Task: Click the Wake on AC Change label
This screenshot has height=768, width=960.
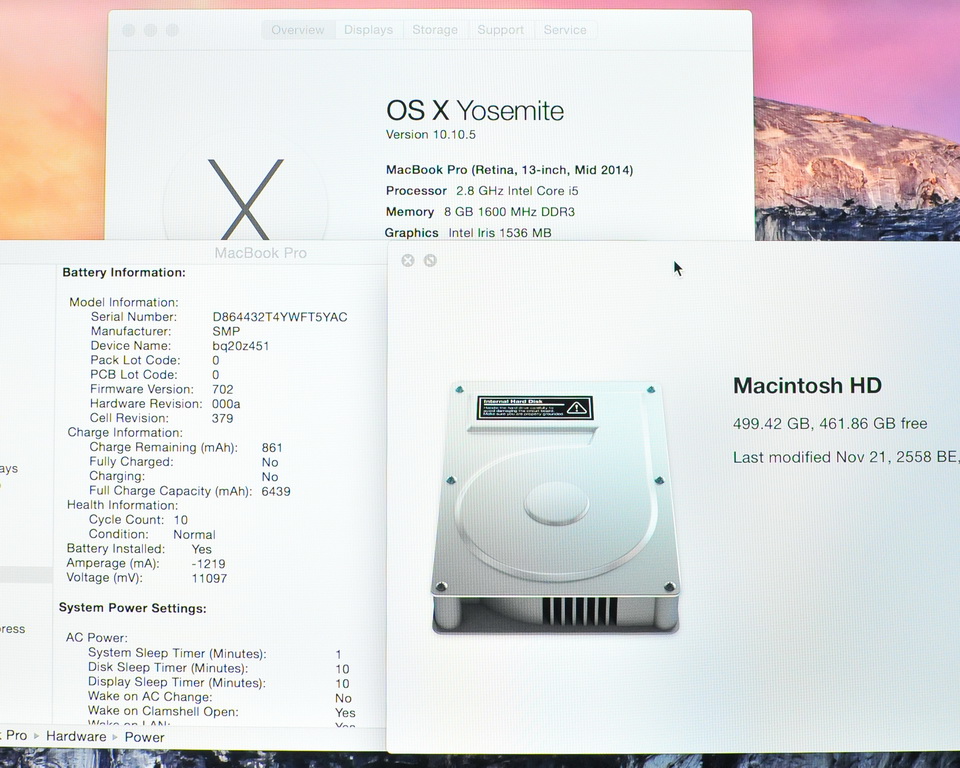Action: click(x=150, y=697)
